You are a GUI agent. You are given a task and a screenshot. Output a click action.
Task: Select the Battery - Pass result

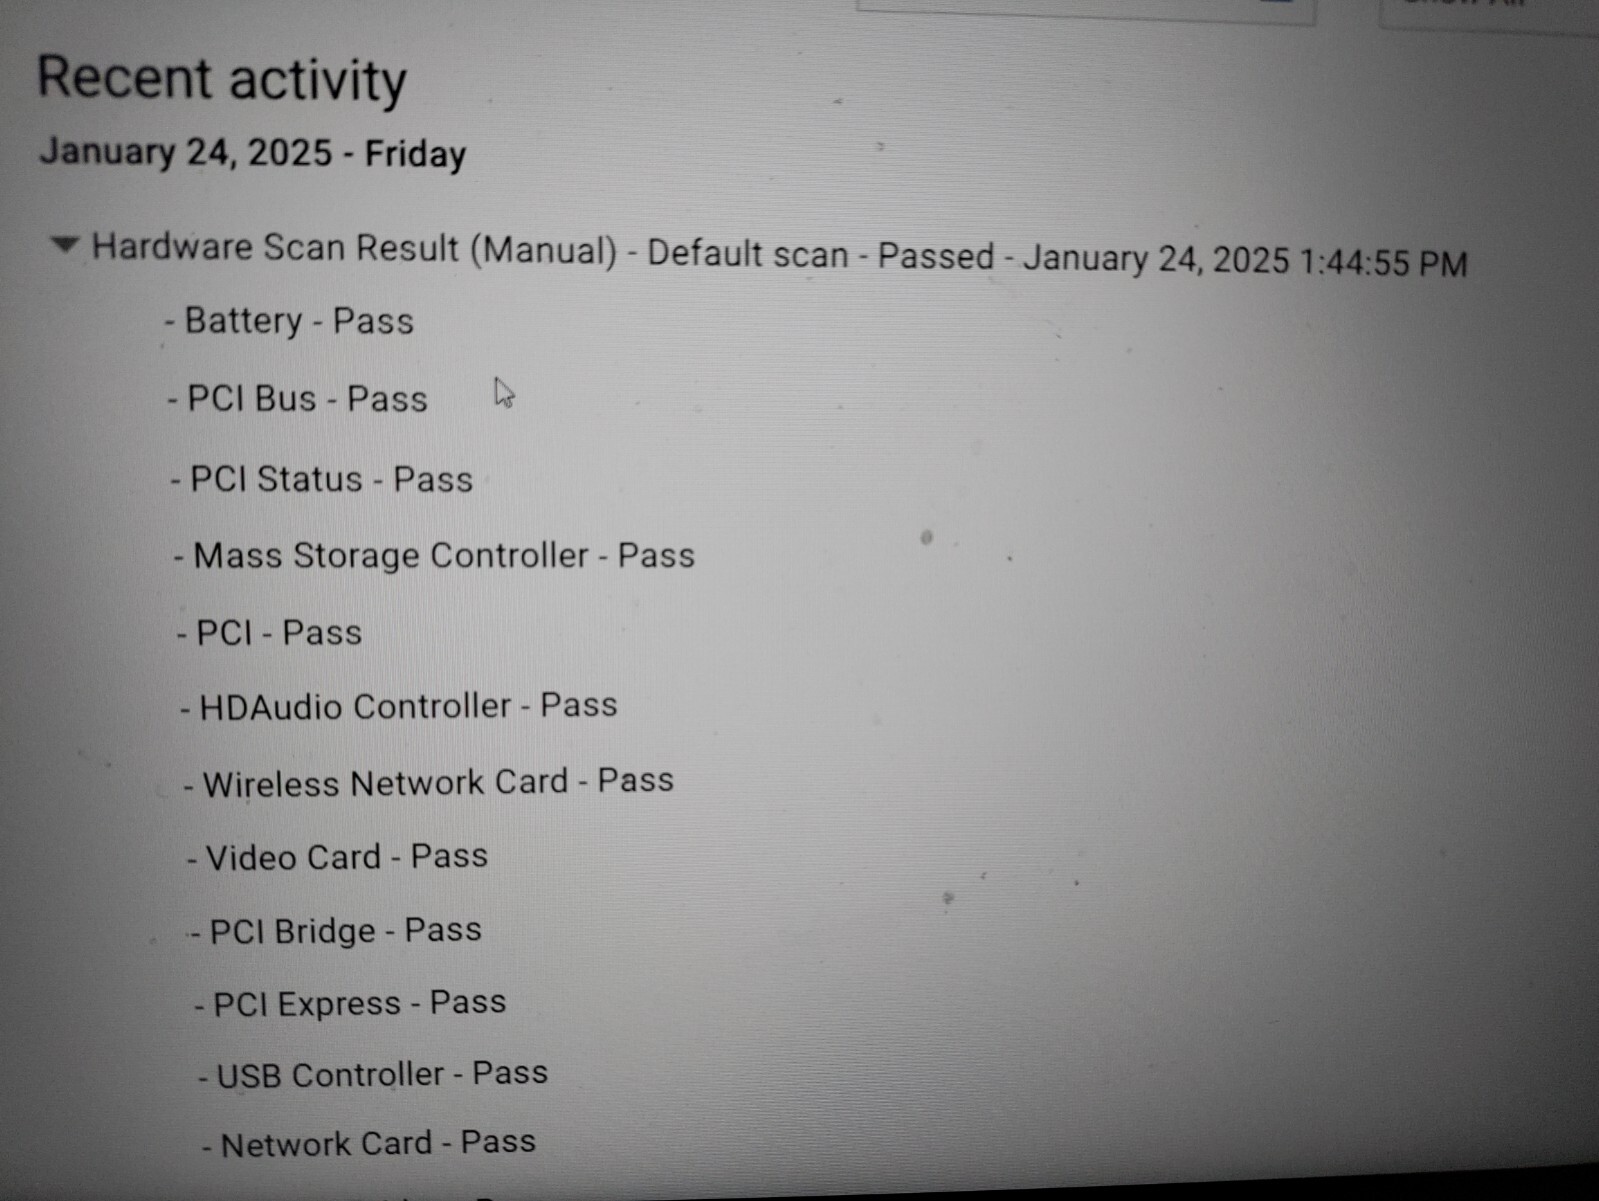pos(289,321)
